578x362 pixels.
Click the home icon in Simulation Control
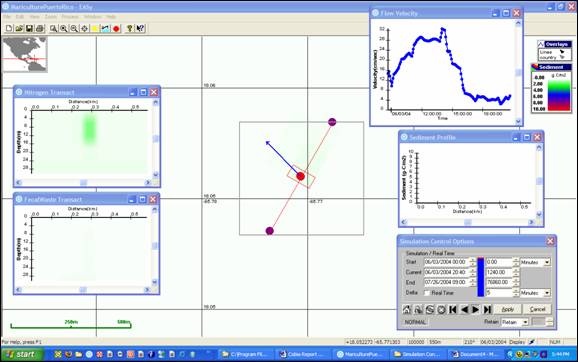[407, 309]
